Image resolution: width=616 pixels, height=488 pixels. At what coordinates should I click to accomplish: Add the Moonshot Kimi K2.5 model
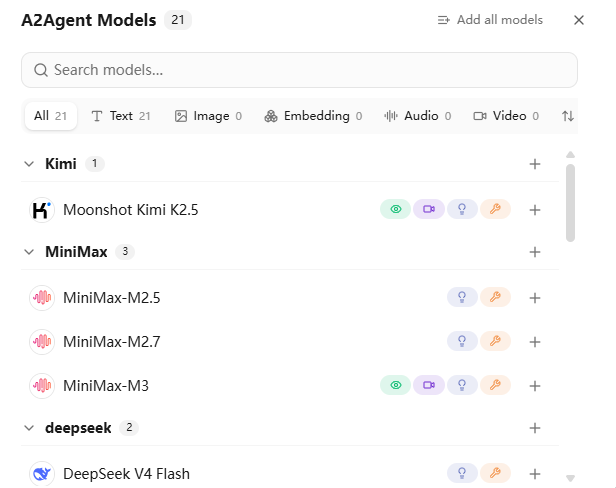[x=535, y=210]
